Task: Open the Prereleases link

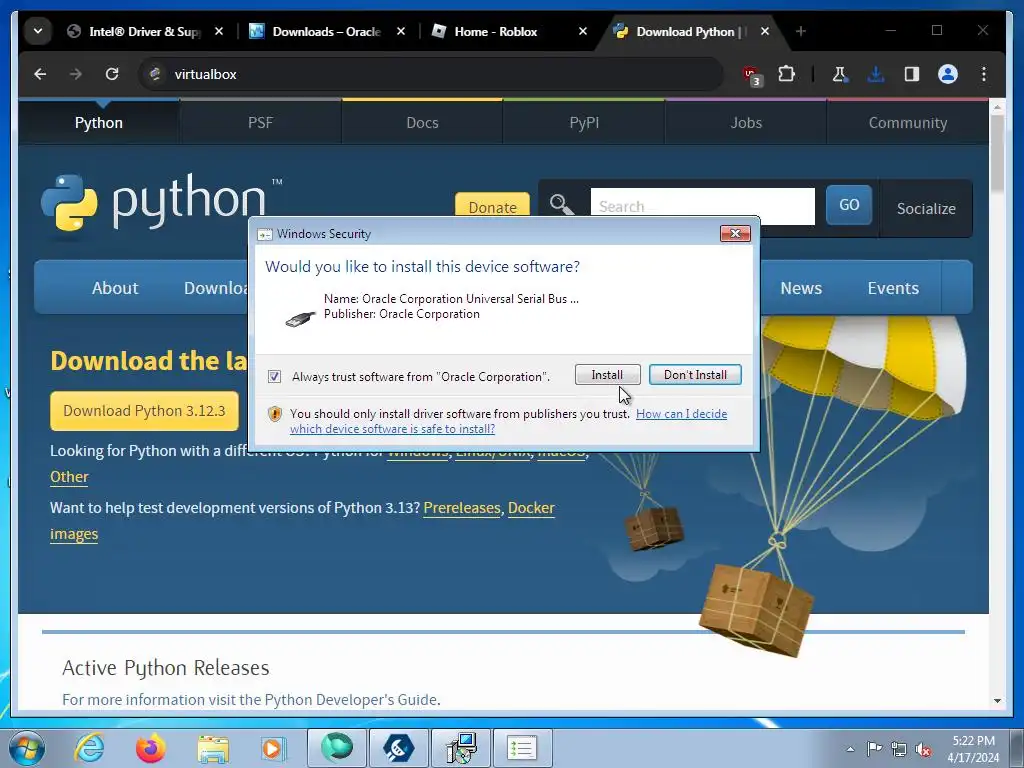Action: point(462,508)
